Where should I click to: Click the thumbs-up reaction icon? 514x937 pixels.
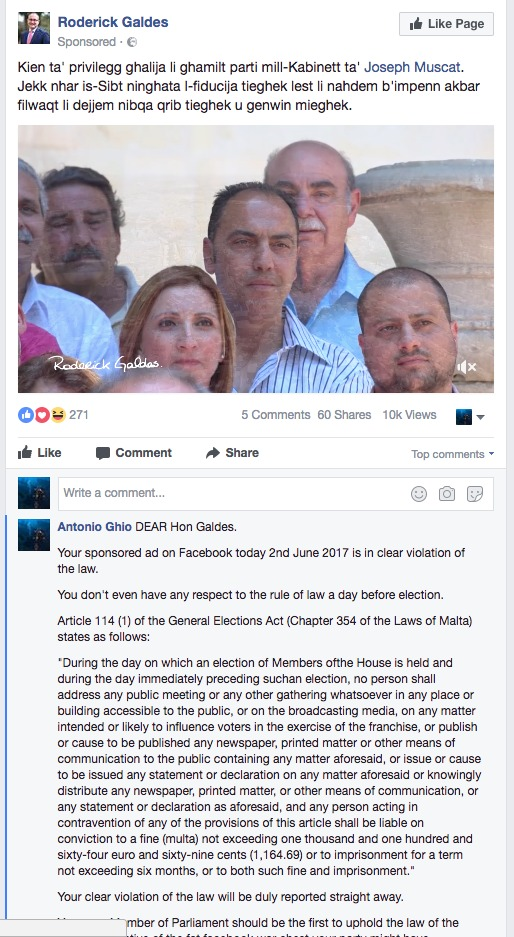click(26, 415)
